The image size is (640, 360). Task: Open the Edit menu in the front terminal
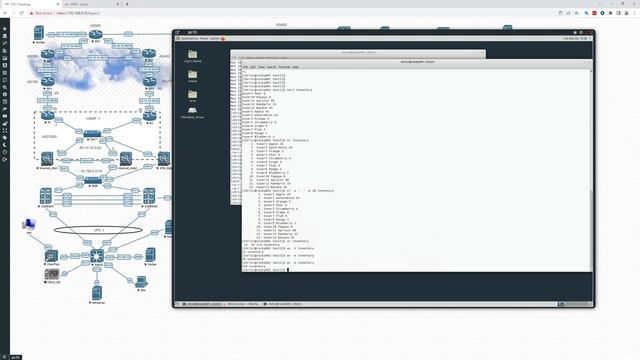(x=253, y=67)
